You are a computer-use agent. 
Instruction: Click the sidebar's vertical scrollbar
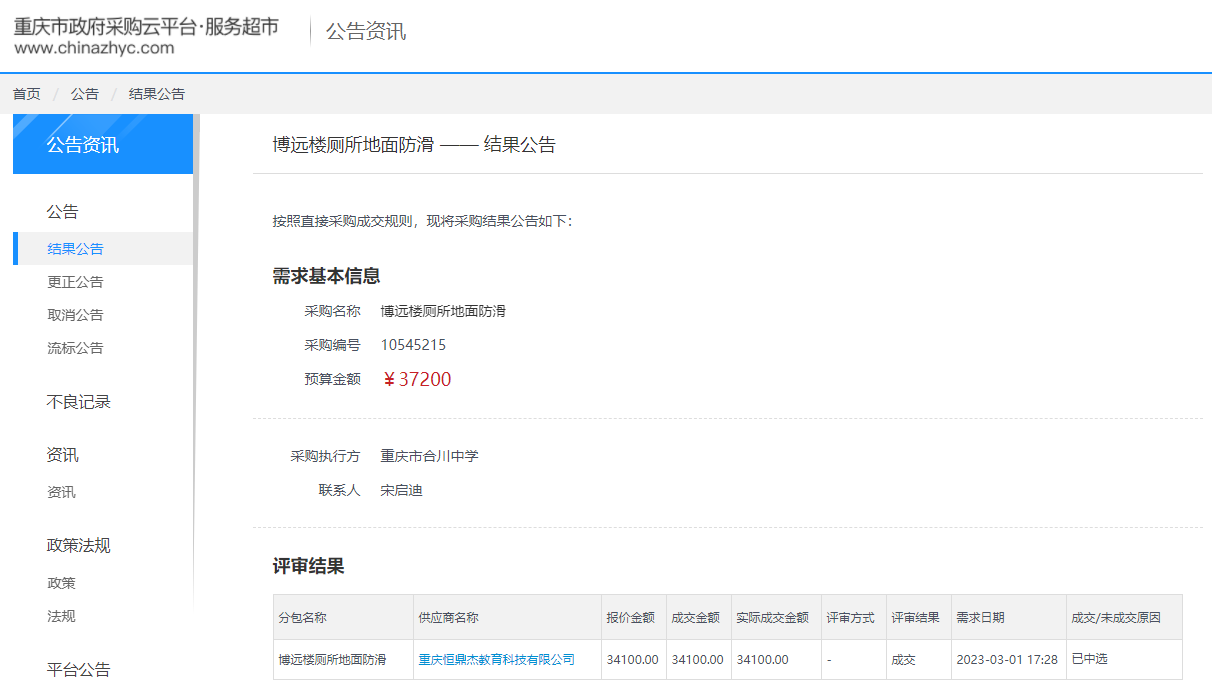(196, 350)
